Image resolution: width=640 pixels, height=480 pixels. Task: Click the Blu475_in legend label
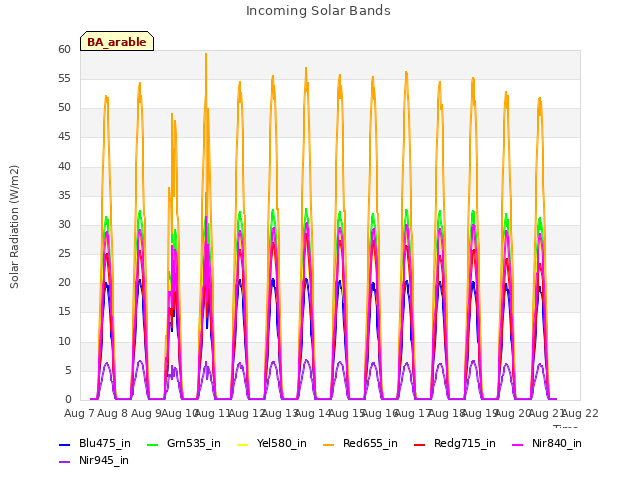tap(105, 443)
